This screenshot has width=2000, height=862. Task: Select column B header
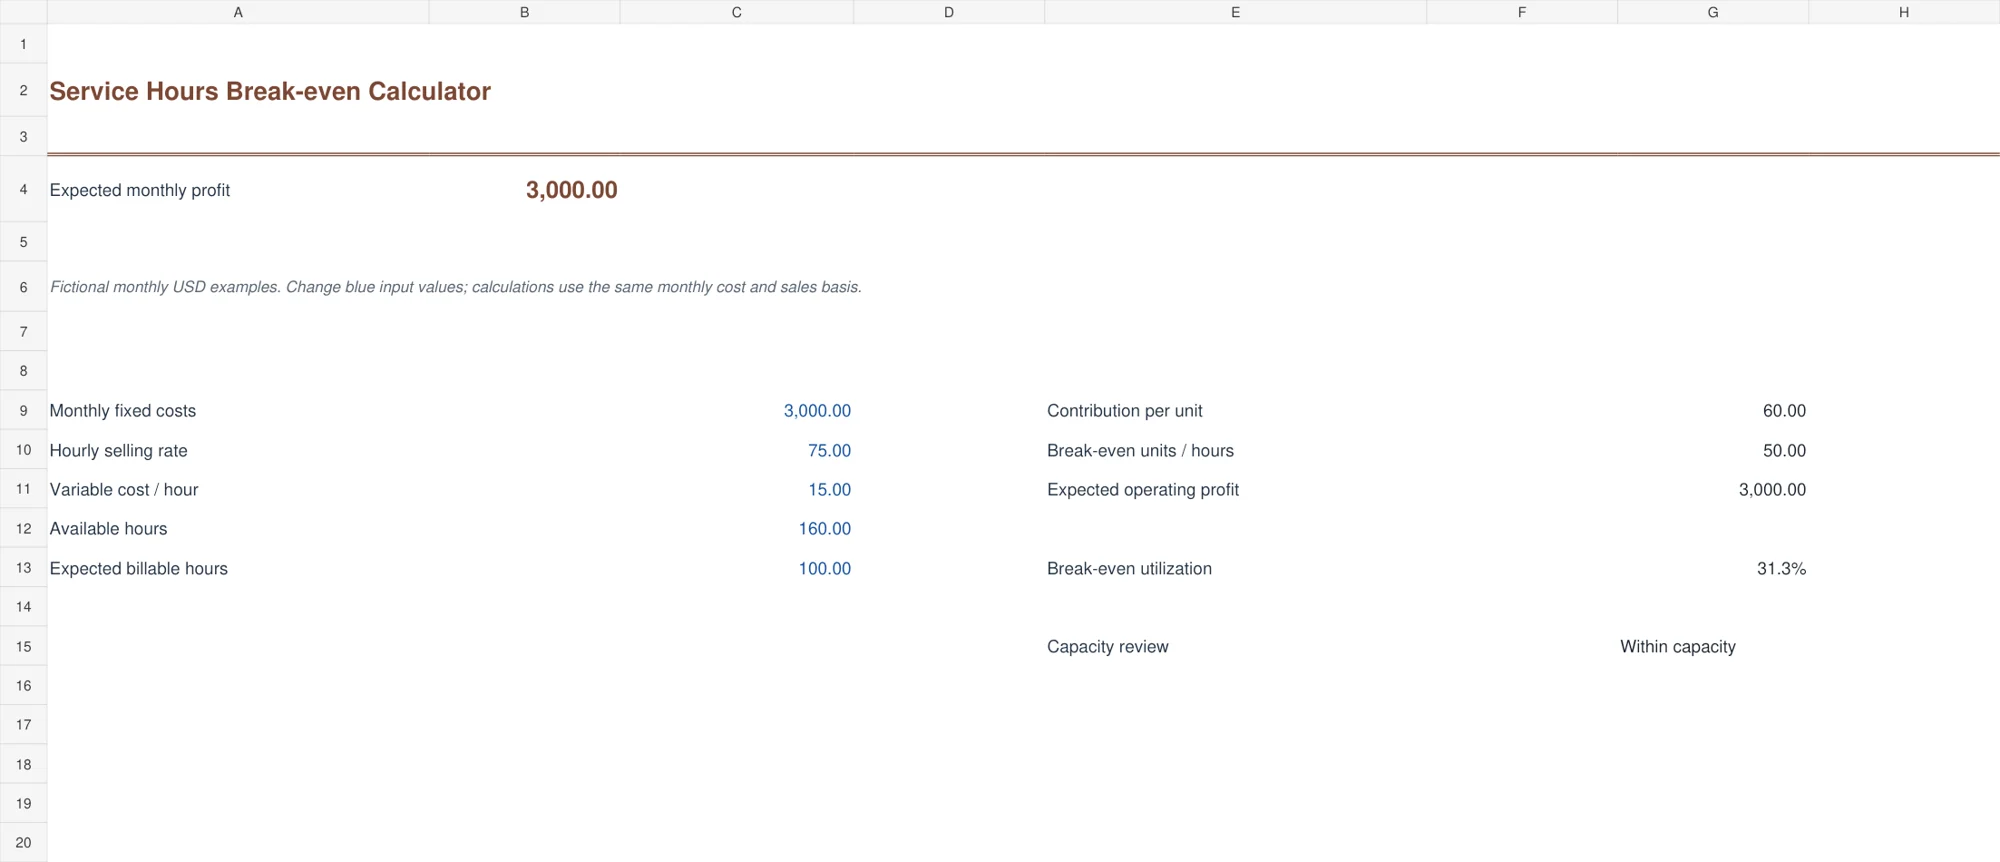click(x=524, y=12)
